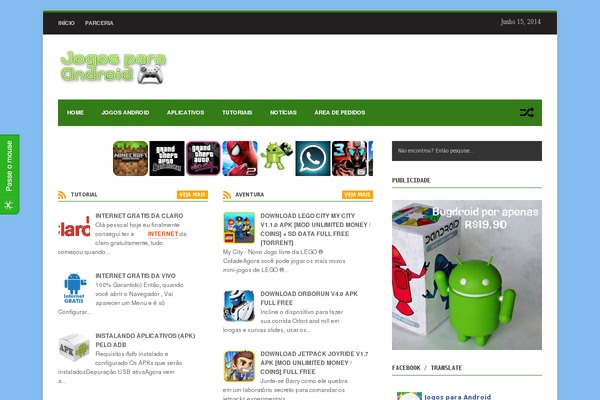The image size is (600, 400).
Task: Select the Tutoriais menu item
Action: click(x=237, y=113)
